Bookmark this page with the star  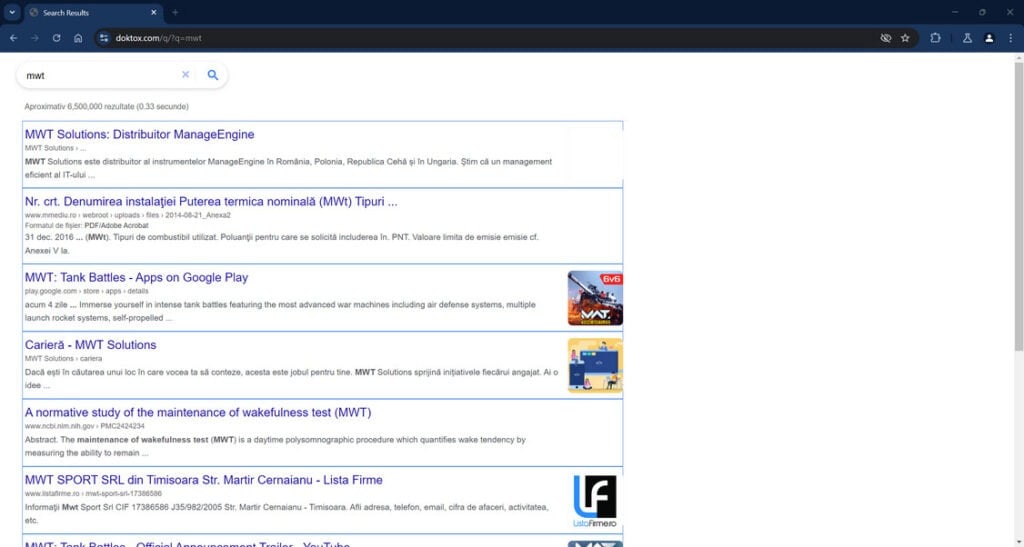pos(905,38)
